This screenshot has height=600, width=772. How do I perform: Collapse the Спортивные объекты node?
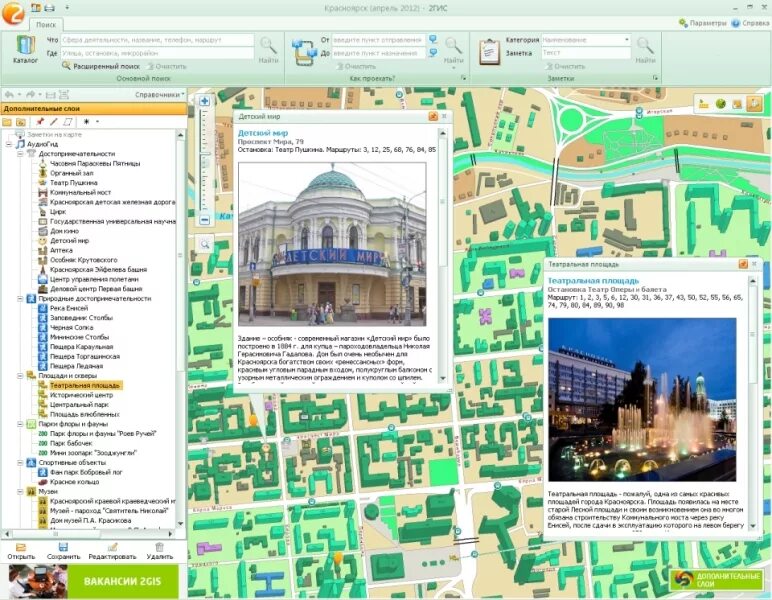tap(20, 462)
